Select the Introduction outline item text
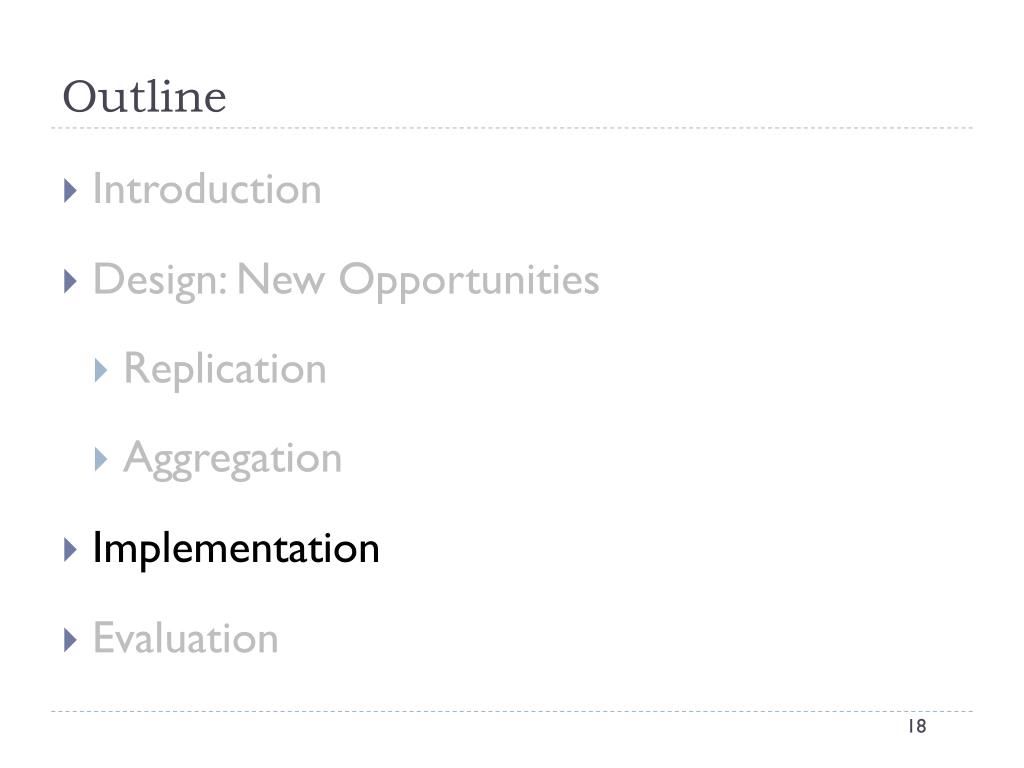 tap(207, 189)
